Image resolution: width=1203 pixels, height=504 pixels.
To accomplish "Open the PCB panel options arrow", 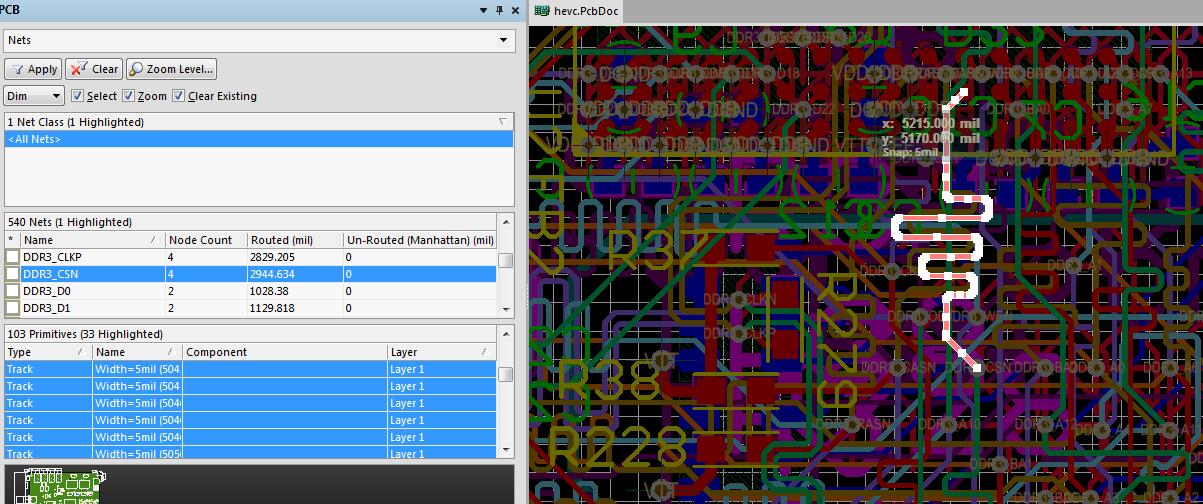I will tap(483, 9).
